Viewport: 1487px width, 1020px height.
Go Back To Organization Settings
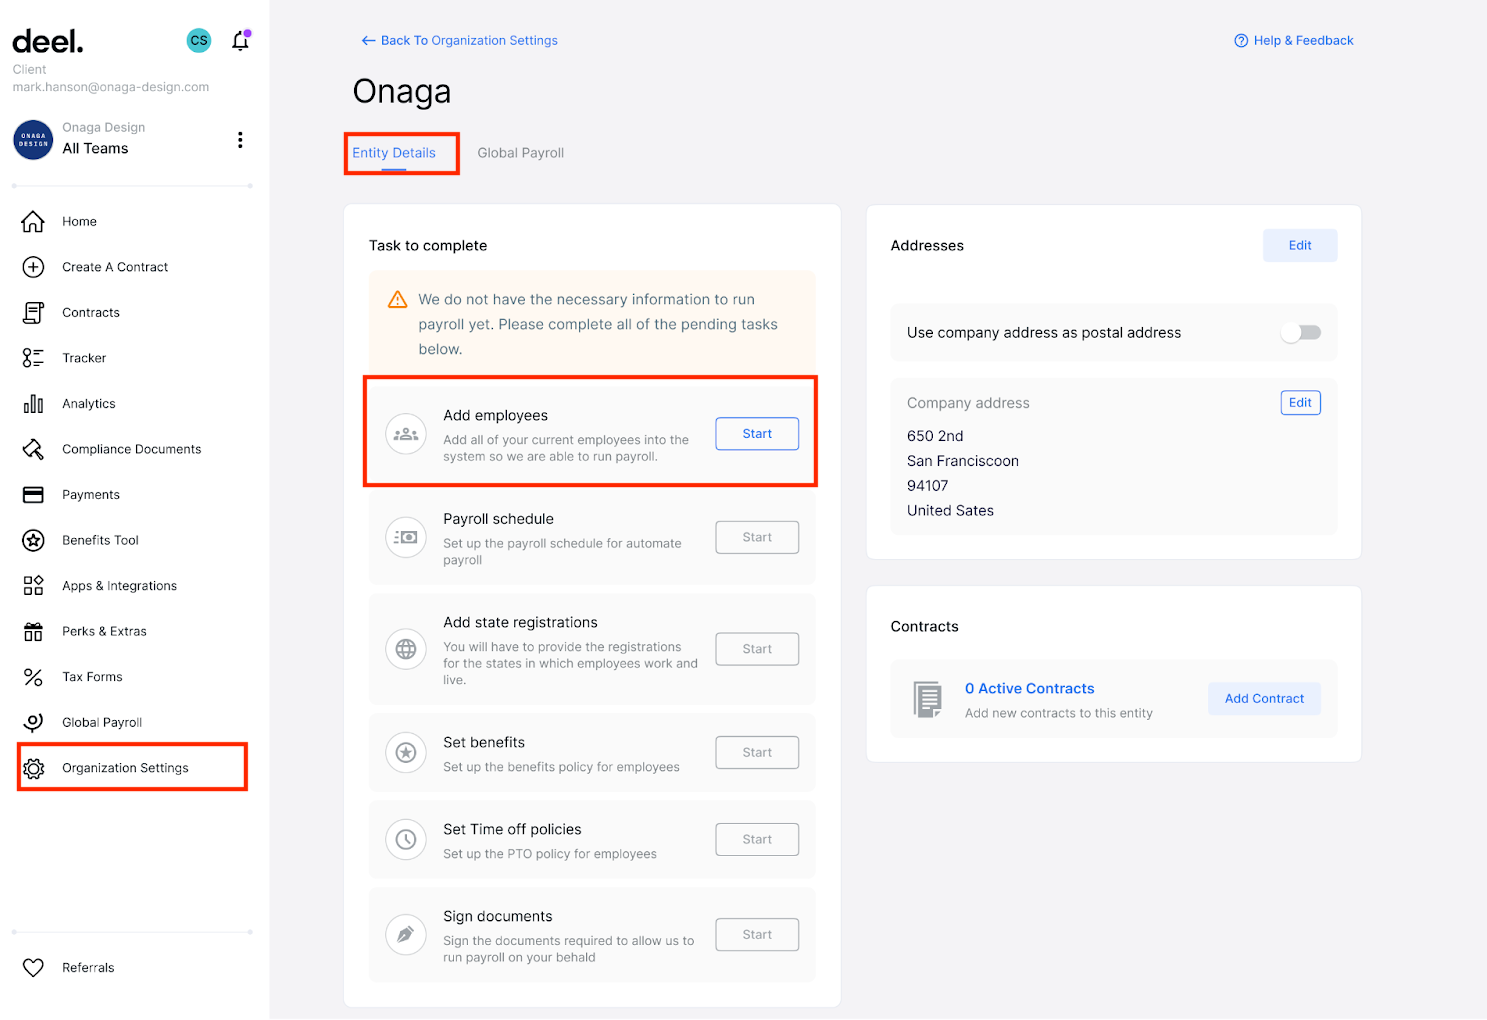click(x=459, y=41)
